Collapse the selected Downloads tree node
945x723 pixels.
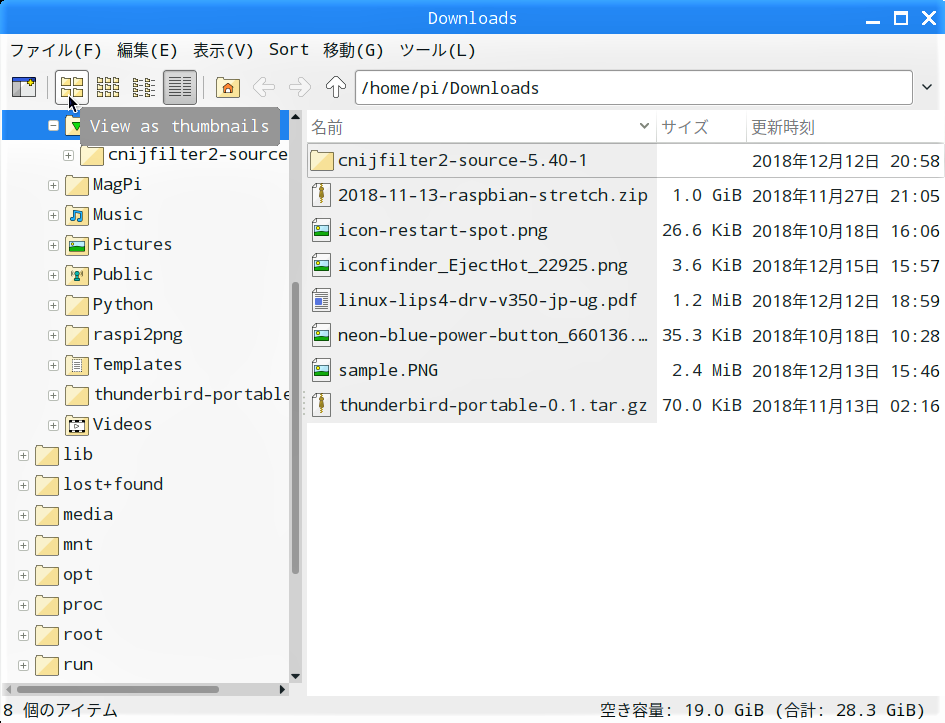point(54,125)
